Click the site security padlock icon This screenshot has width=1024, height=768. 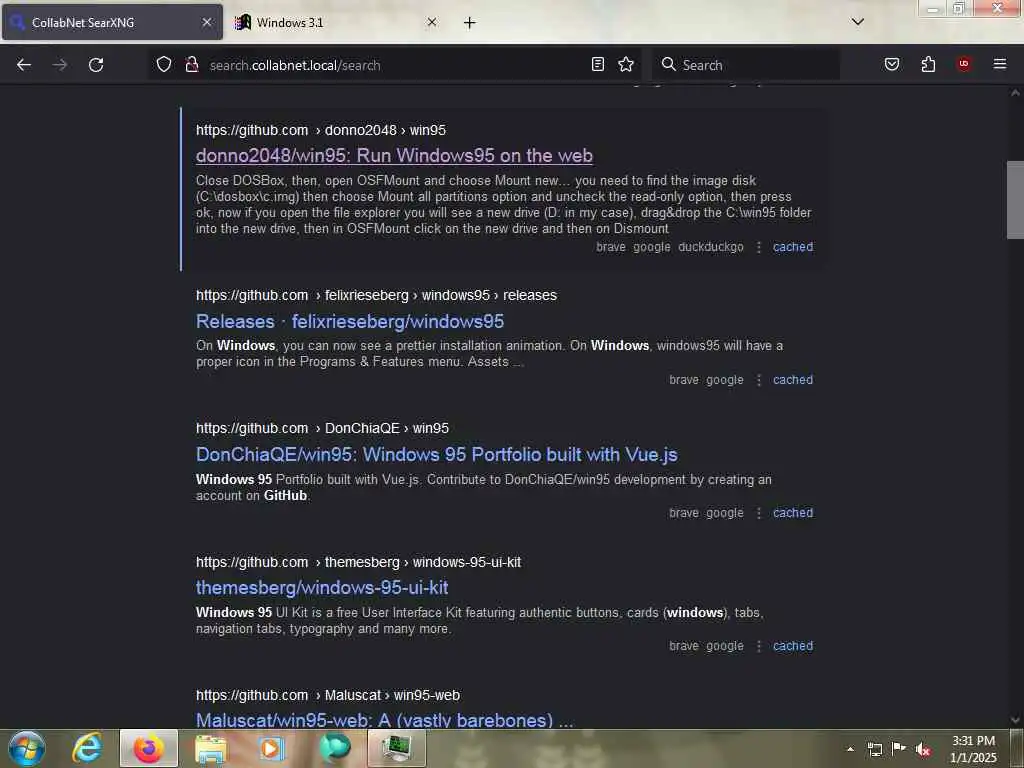192,64
